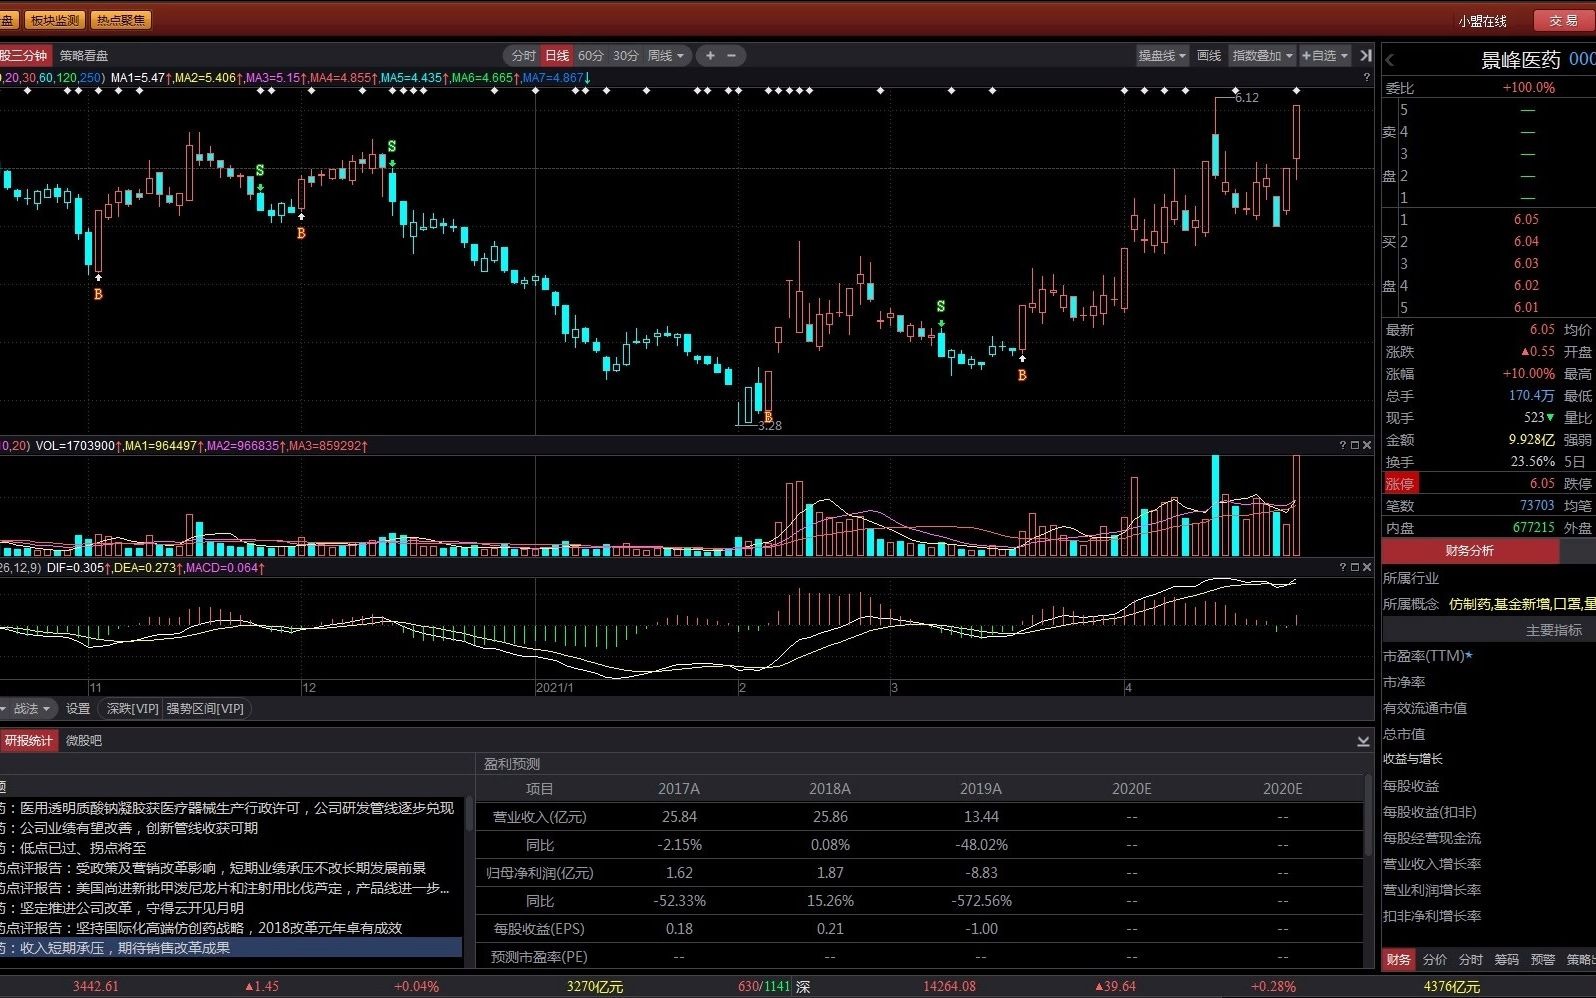The image size is (1596, 998).
Task: Click Shenzhen index value 14264.08 in status bar
Action: point(949,987)
